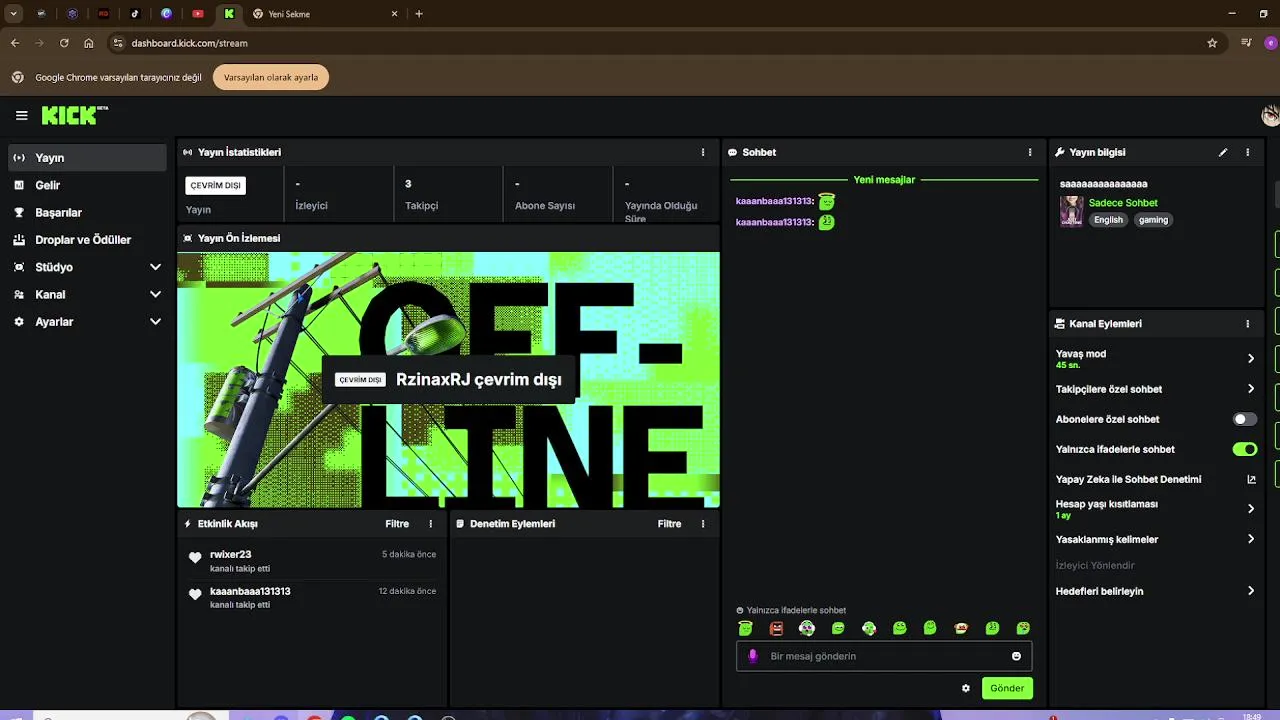The height and width of the screenshot is (720, 1280).
Task: Click the Kick logo
Action: (x=74, y=116)
